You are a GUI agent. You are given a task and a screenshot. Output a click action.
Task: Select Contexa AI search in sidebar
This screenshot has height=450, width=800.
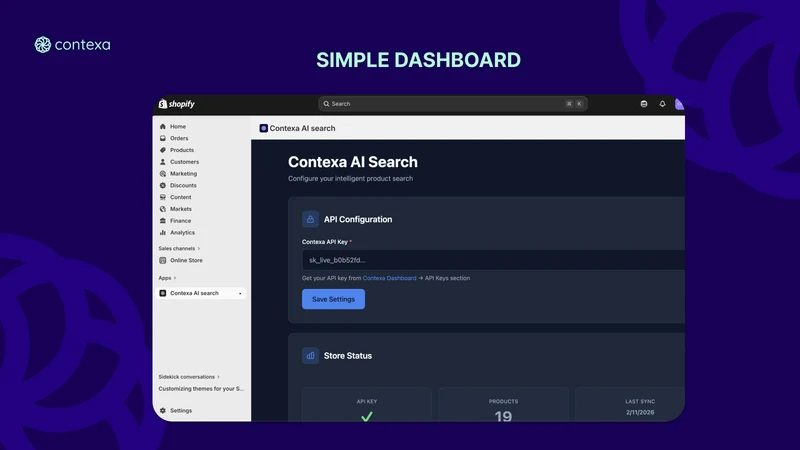[x=202, y=293]
